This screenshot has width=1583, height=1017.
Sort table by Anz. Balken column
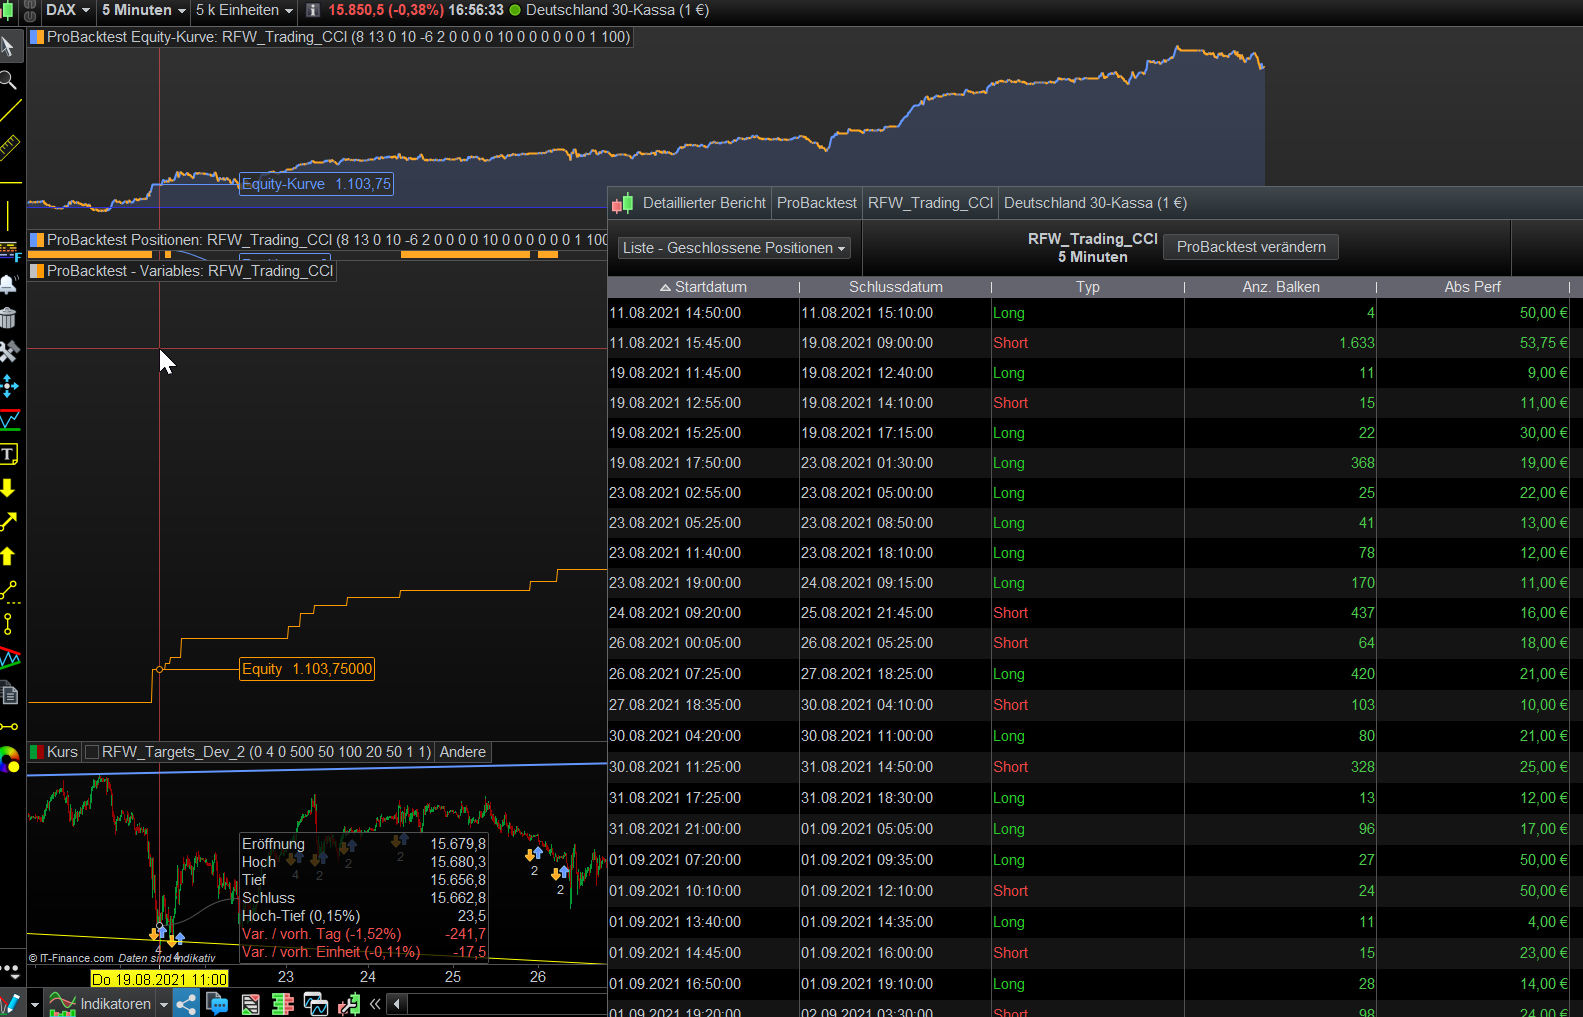click(x=1281, y=287)
